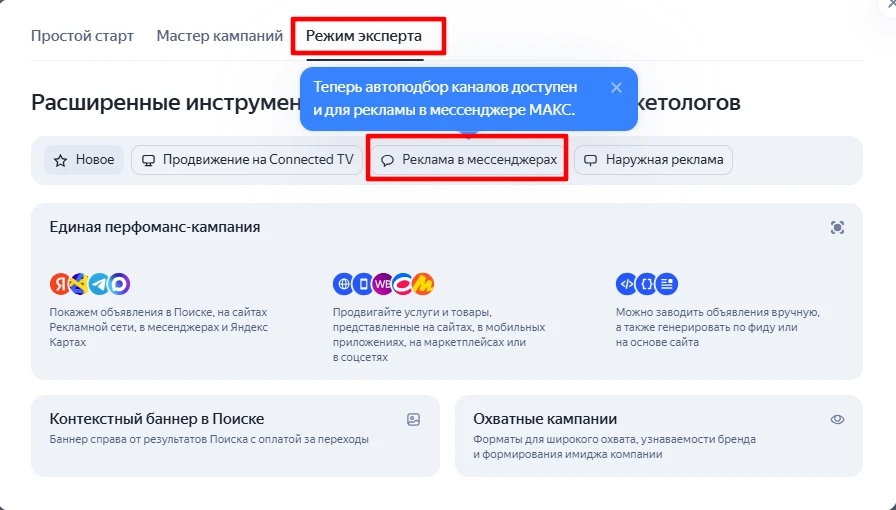Dismiss the blue МАКС tooltip with X

(x=616, y=87)
